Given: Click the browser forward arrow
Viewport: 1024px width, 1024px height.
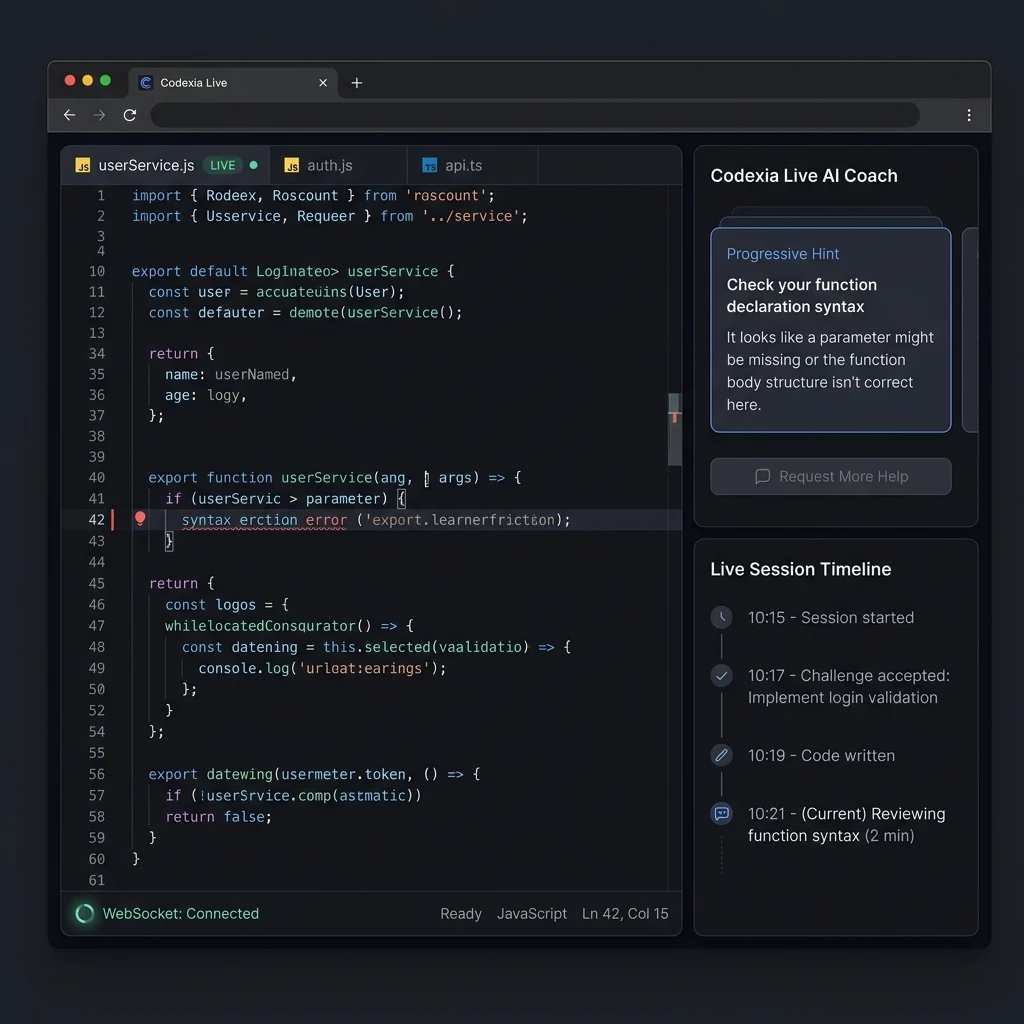Looking at the screenshot, I should [x=99, y=115].
